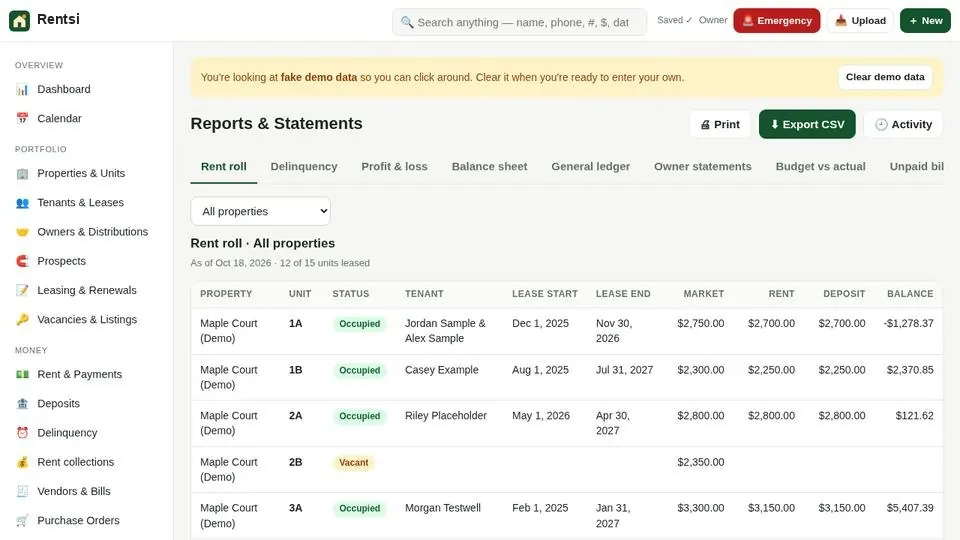Screen dimensions: 960x540
Task: Click the Saved status indicator
Action: tap(674, 20)
